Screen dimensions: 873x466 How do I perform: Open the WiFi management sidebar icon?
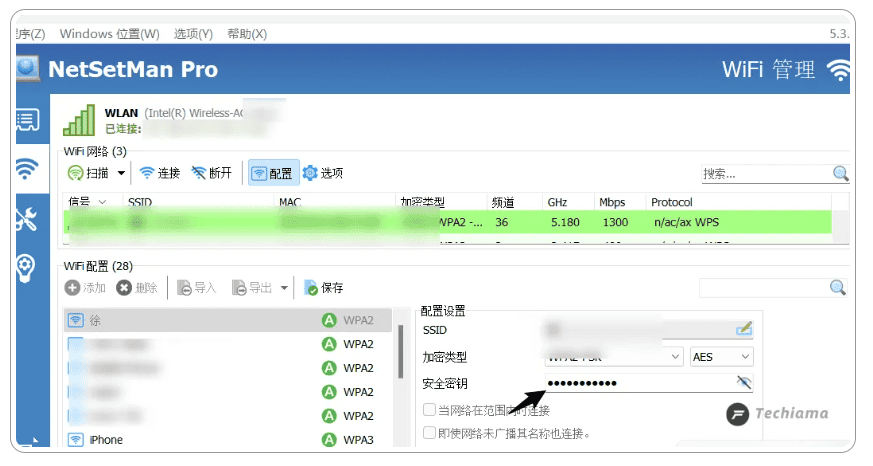(x=27, y=168)
